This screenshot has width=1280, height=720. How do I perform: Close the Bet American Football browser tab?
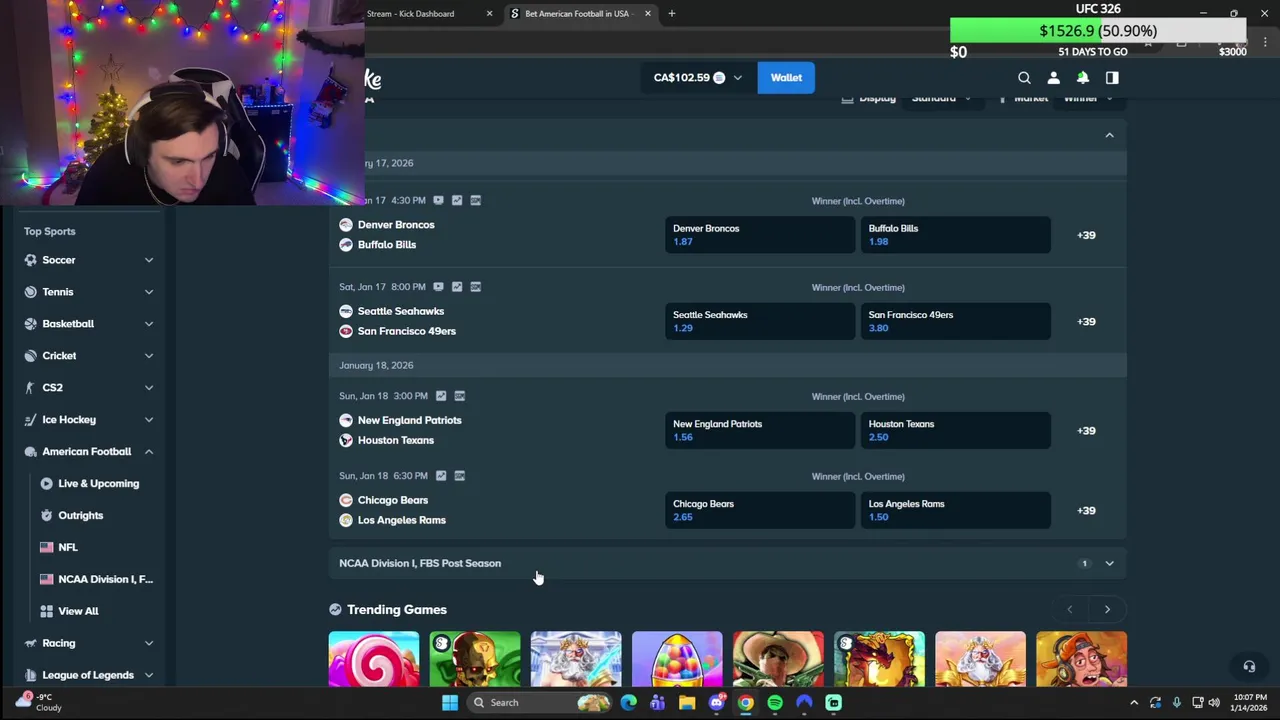click(648, 13)
